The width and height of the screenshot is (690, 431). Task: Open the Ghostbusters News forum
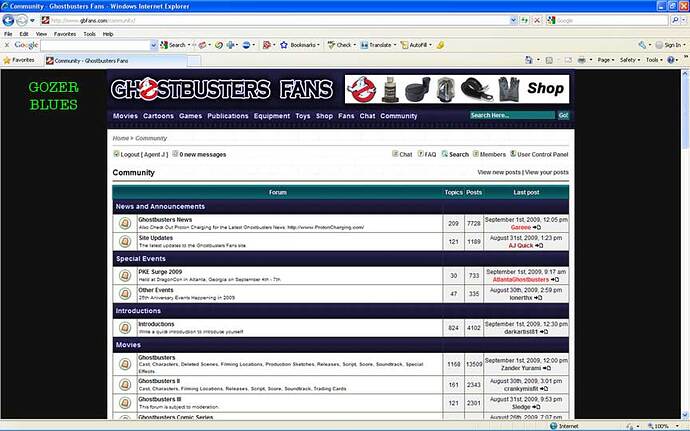click(165, 220)
